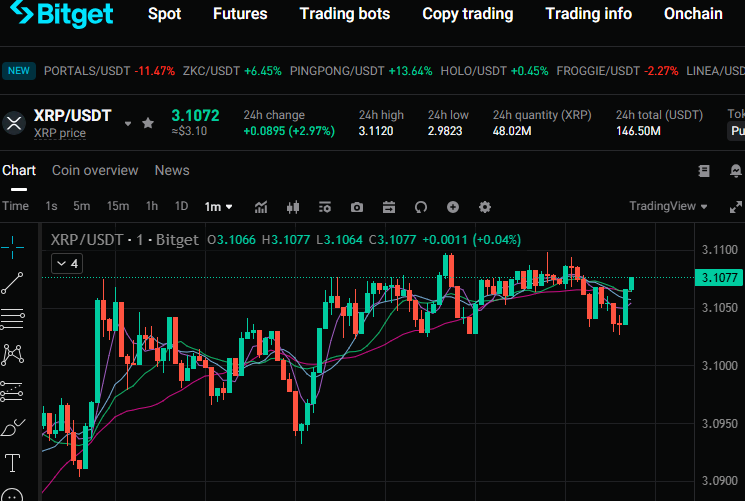Screen dimensions: 745x501
Task: Select the brush drawing tool
Action: [13, 428]
